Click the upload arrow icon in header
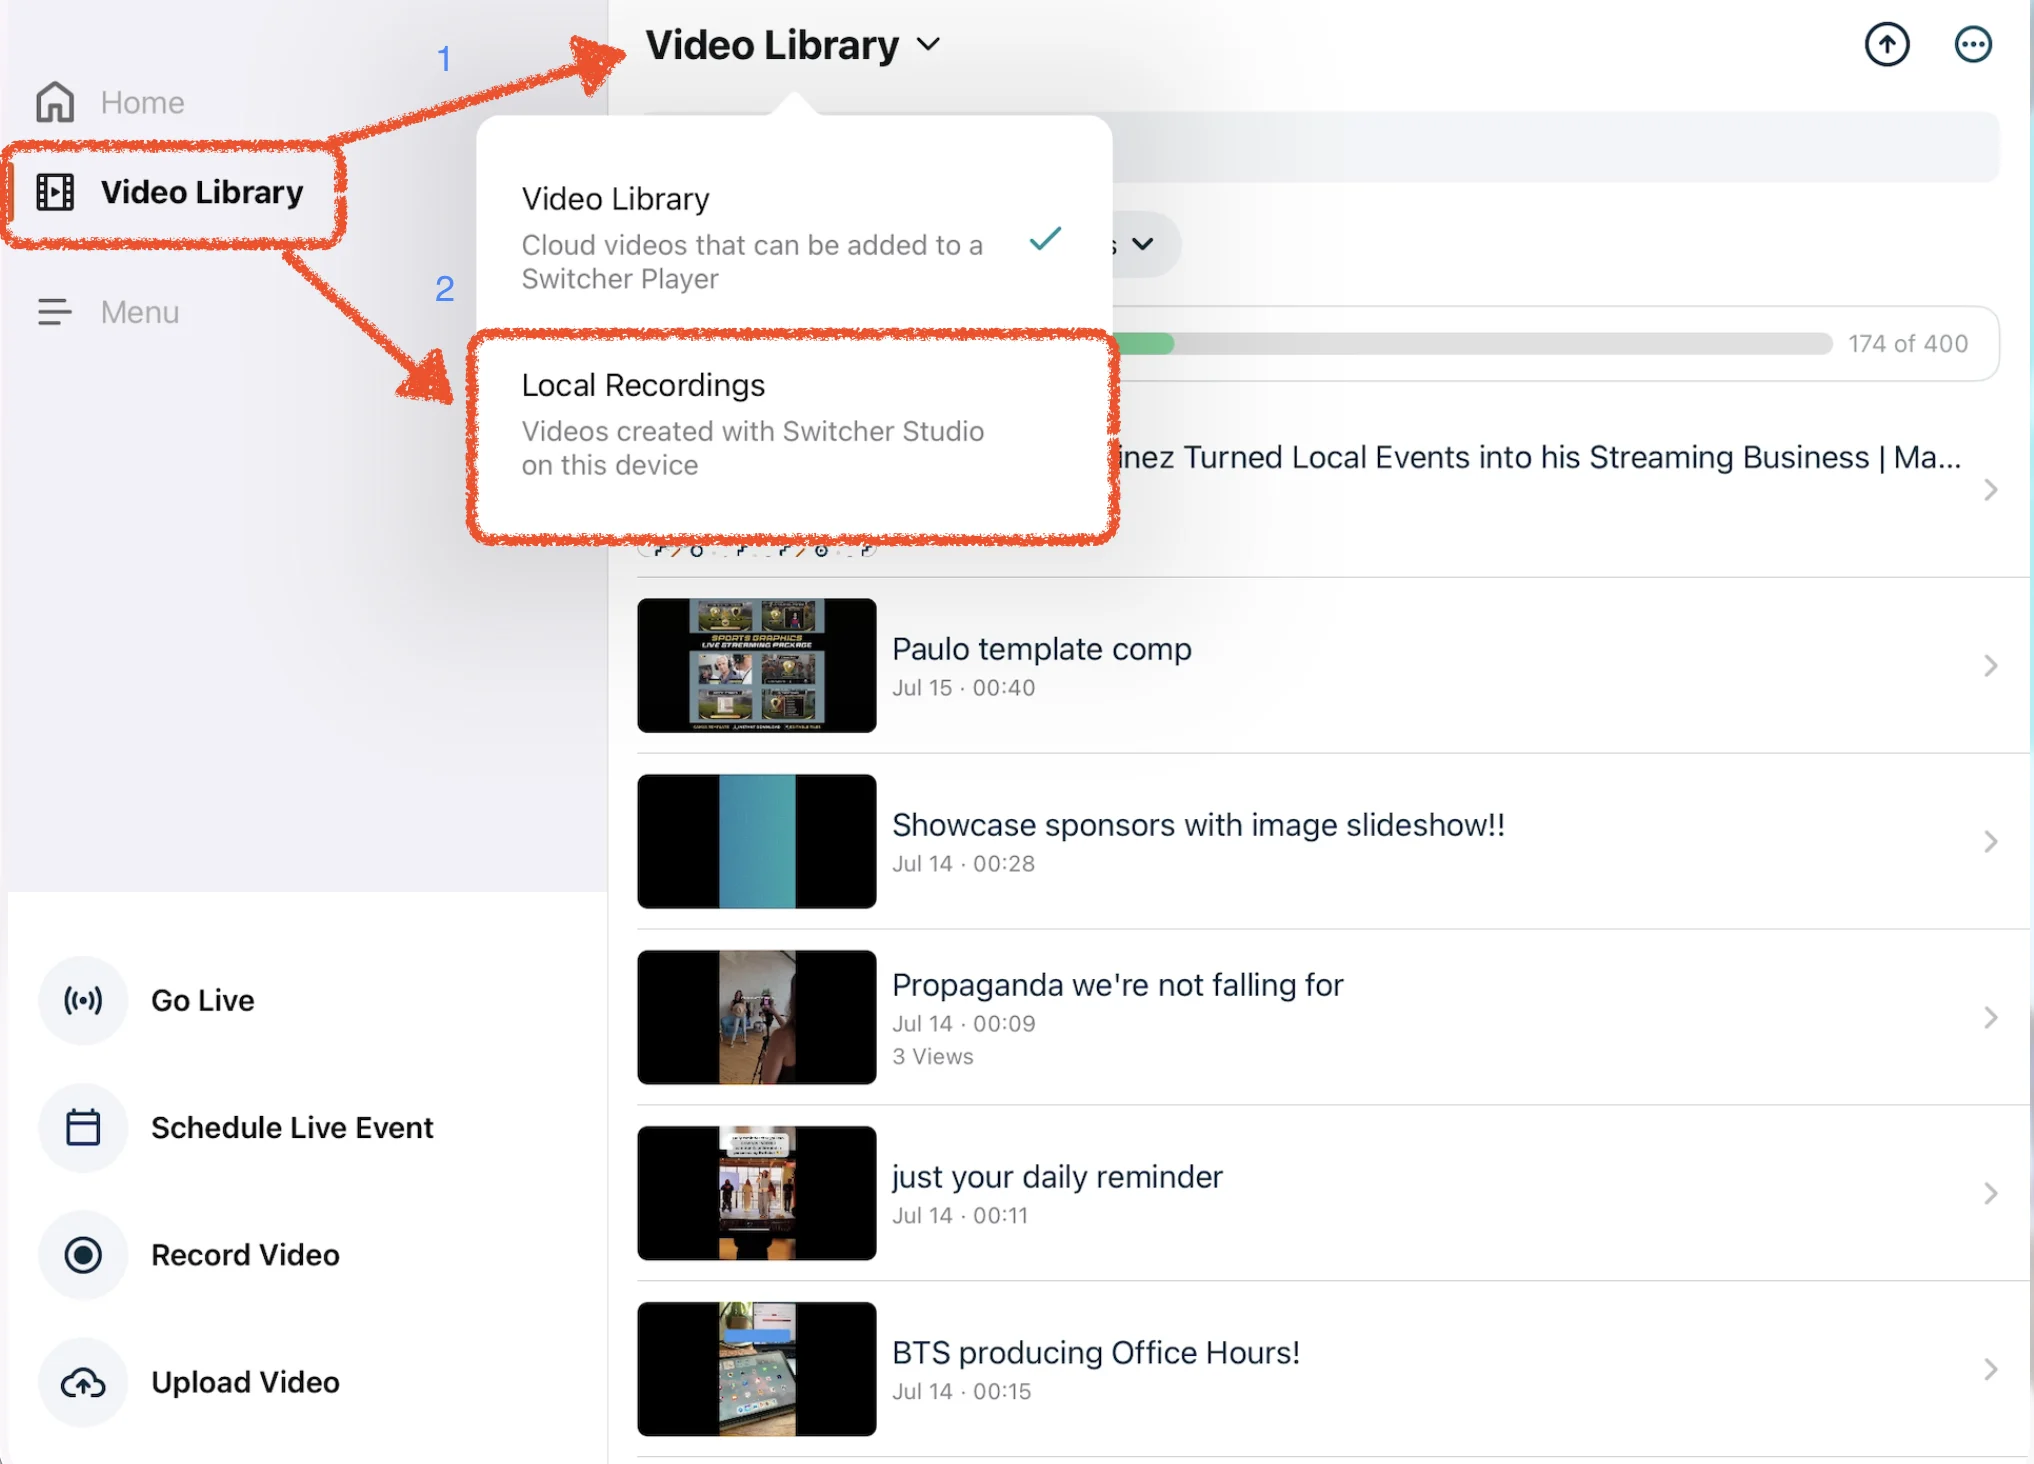This screenshot has width=2034, height=1464. click(1887, 44)
